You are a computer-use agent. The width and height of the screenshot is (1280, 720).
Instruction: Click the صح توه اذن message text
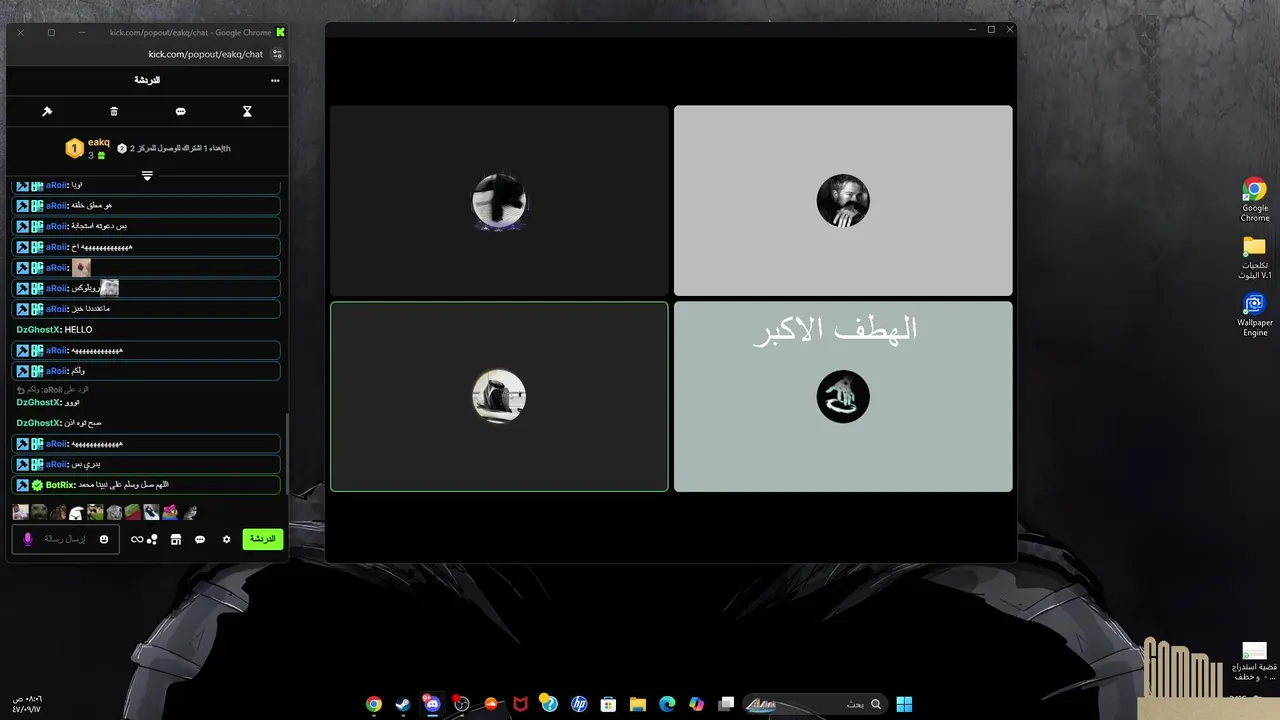pyautogui.click(x=84, y=423)
